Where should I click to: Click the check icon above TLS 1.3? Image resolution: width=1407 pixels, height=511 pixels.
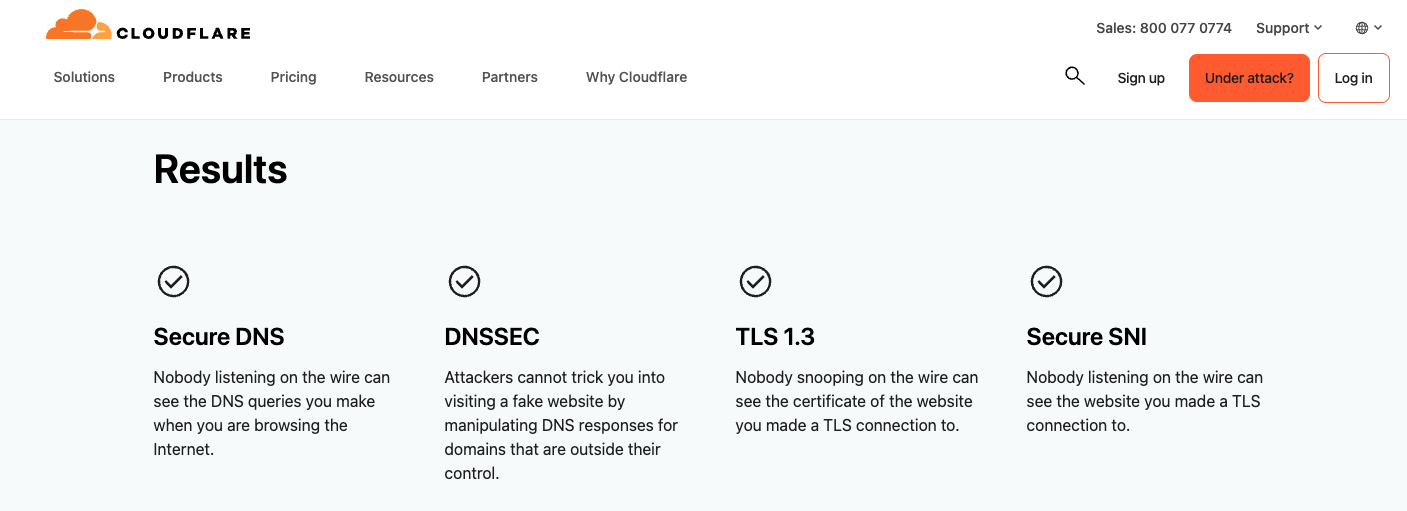pyautogui.click(x=755, y=282)
